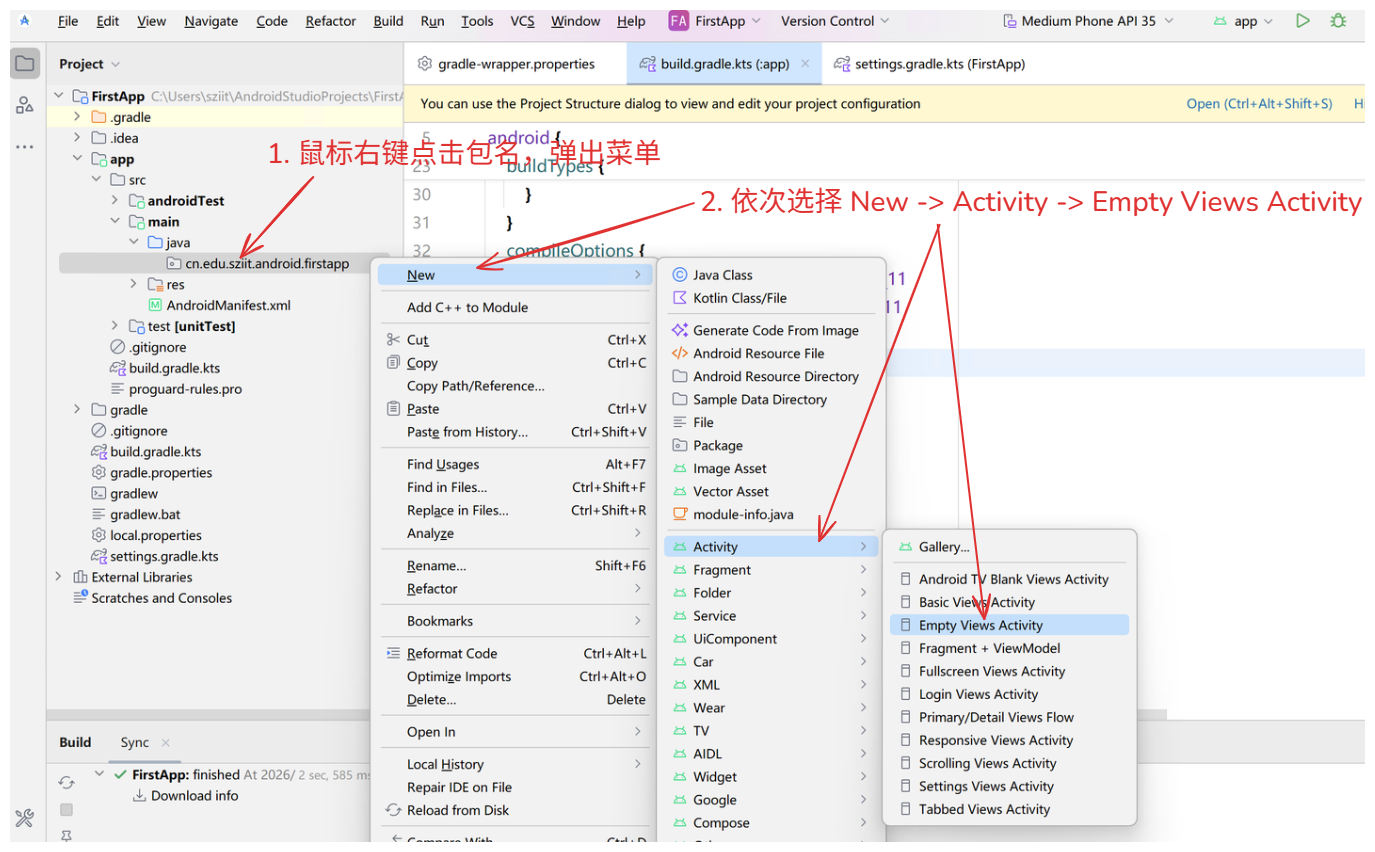Collapse the app module chevron
Screen dimensions: 1375x852
click(x=77, y=159)
